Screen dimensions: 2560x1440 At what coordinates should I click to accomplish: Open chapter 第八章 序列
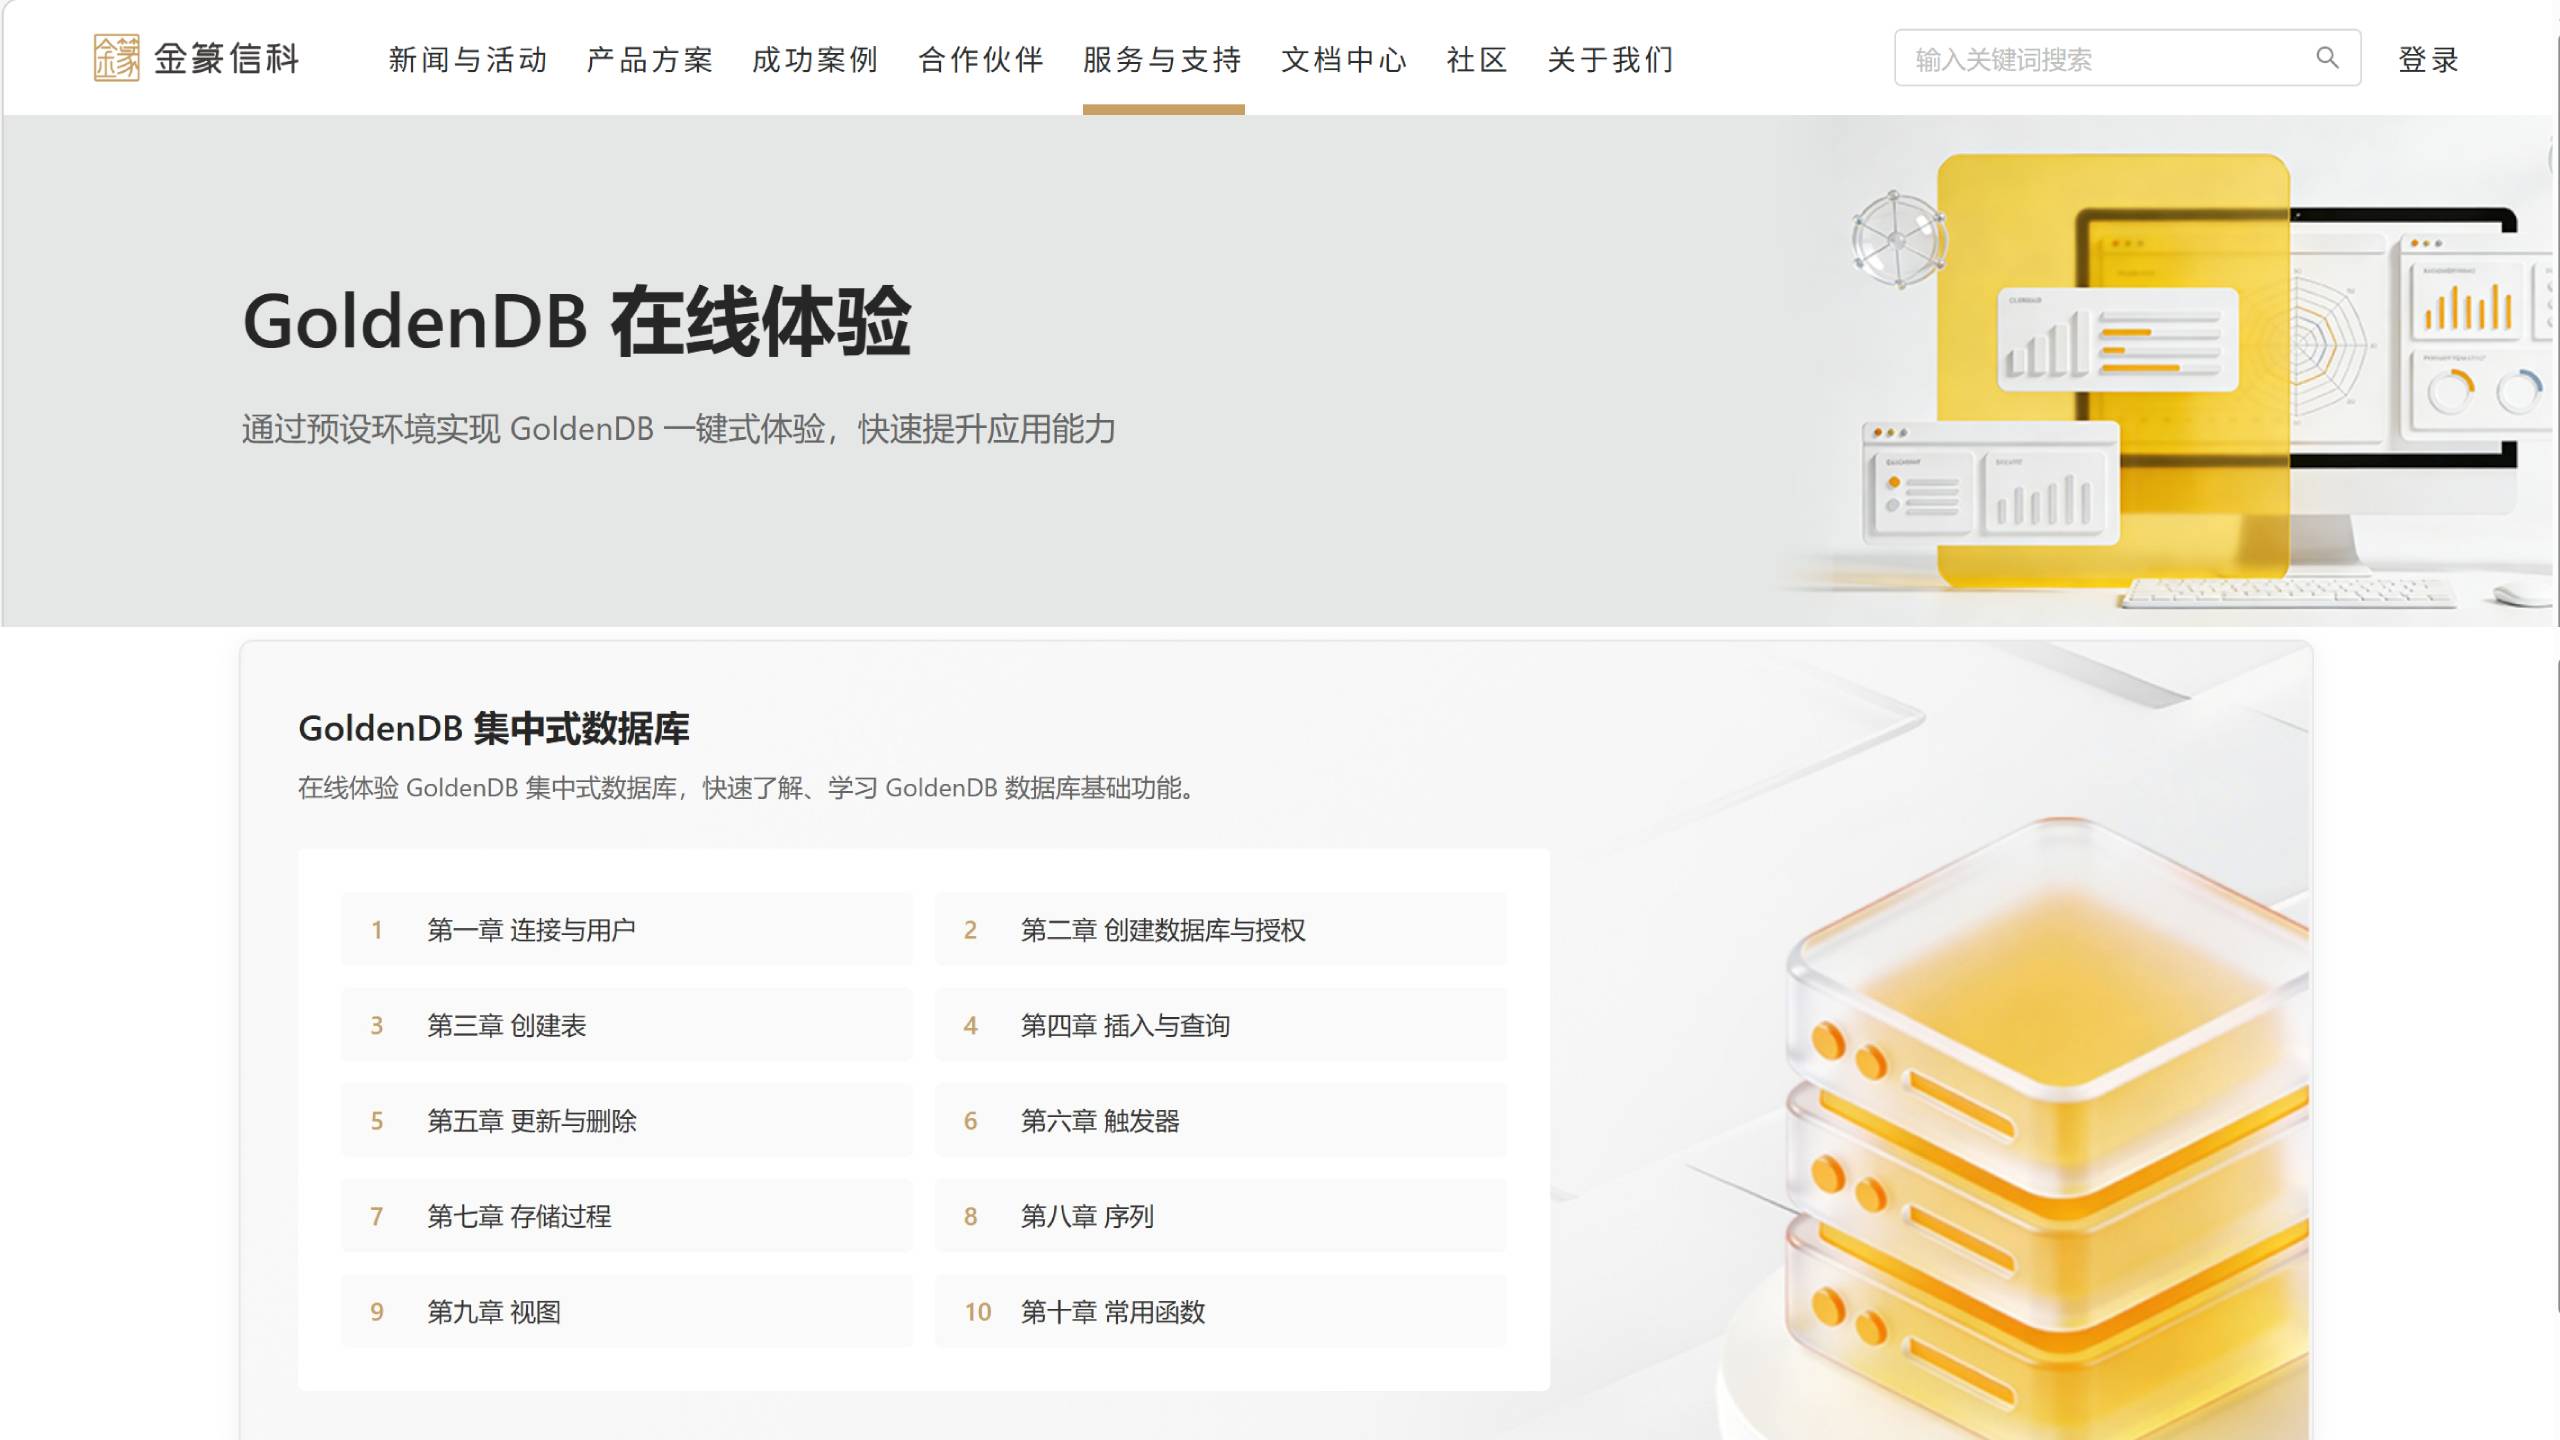pyautogui.click(x=1220, y=1216)
